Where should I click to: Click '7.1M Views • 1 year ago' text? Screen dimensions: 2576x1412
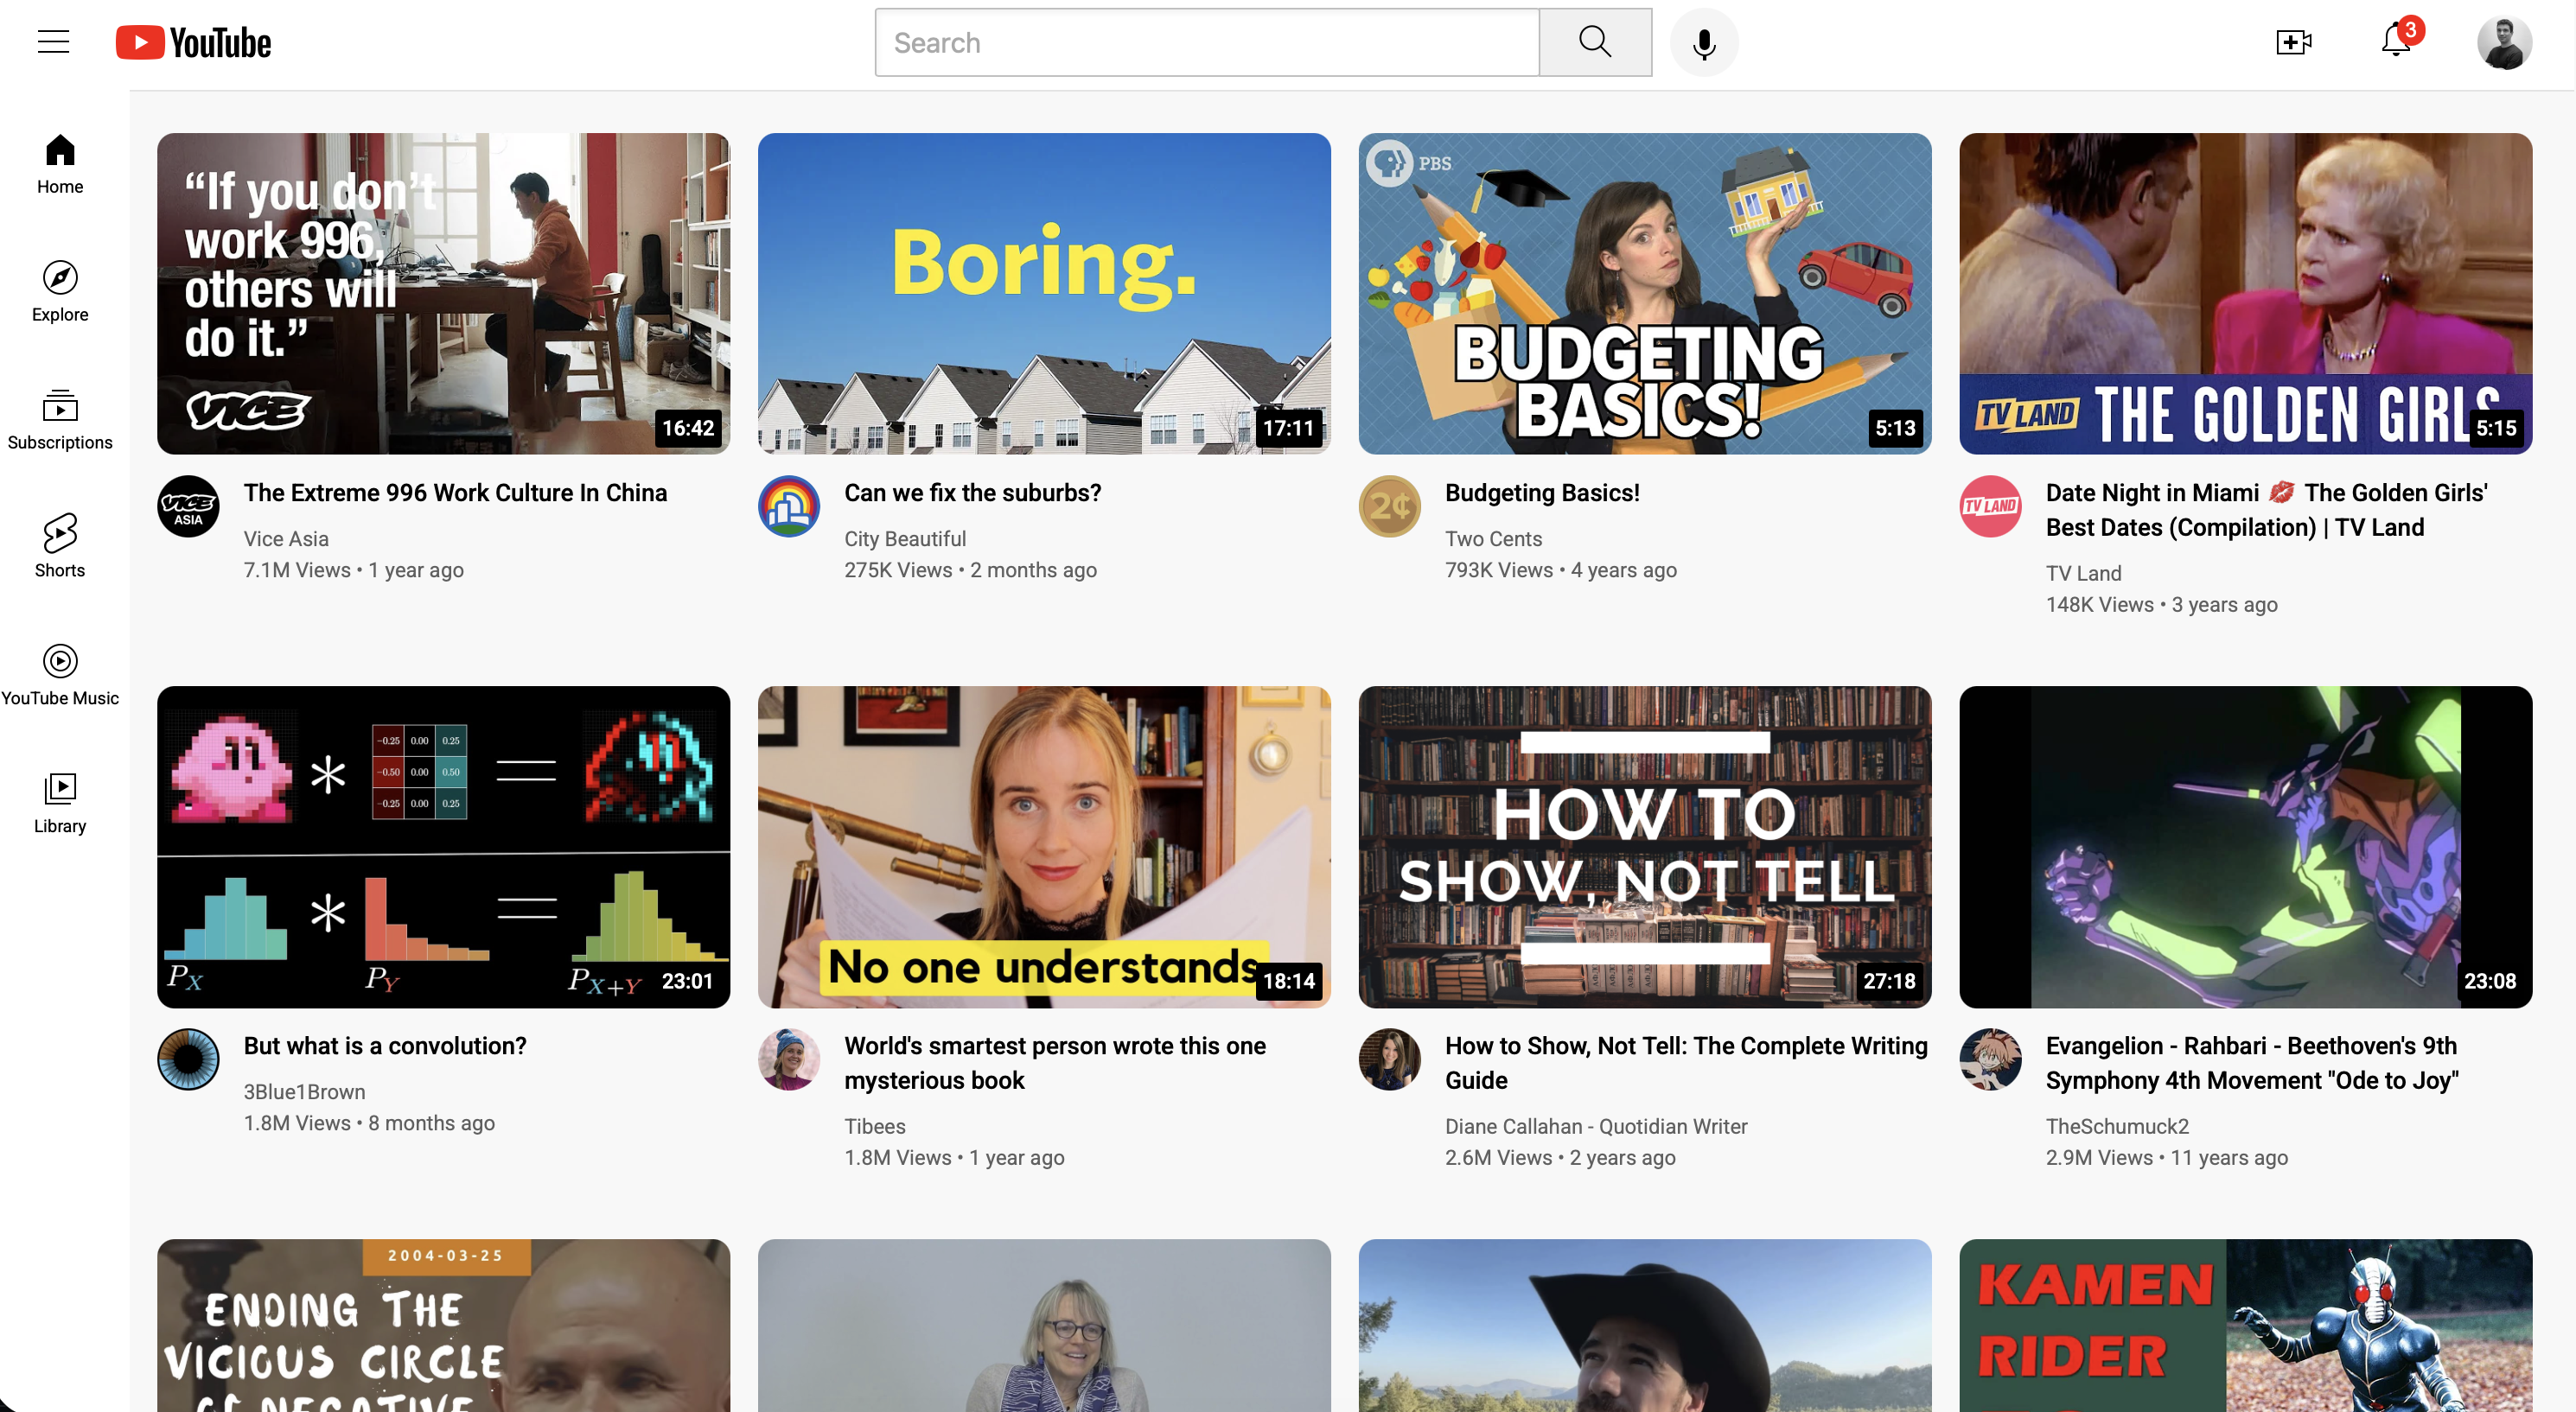pos(354,570)
